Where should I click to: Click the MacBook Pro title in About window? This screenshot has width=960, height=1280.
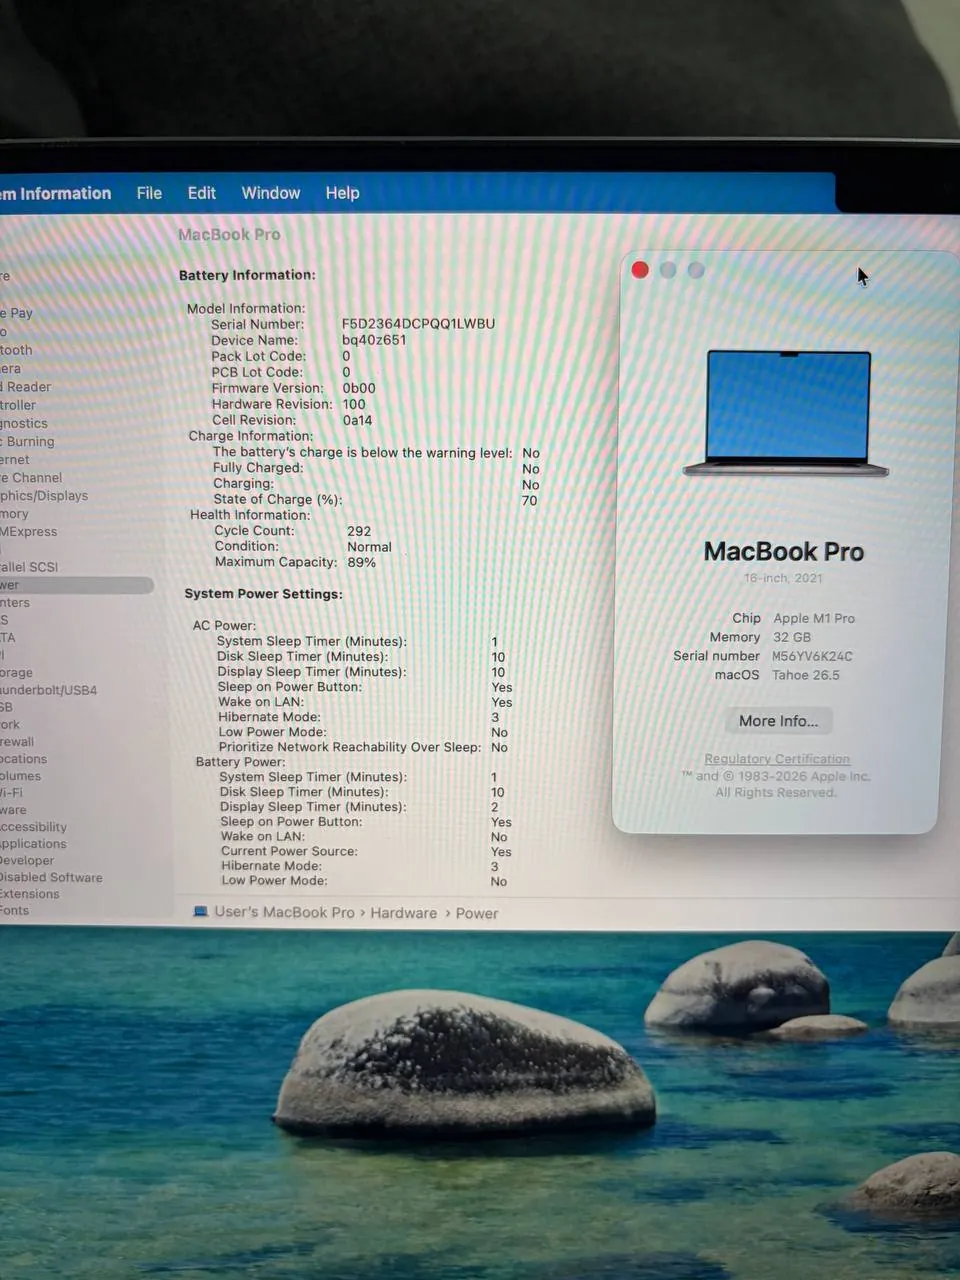coord(784,552)
